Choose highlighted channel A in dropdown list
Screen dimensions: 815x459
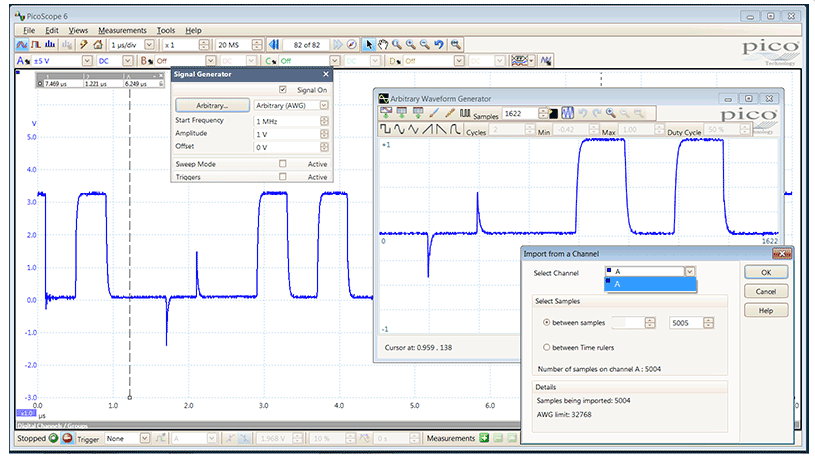(650, 284)
